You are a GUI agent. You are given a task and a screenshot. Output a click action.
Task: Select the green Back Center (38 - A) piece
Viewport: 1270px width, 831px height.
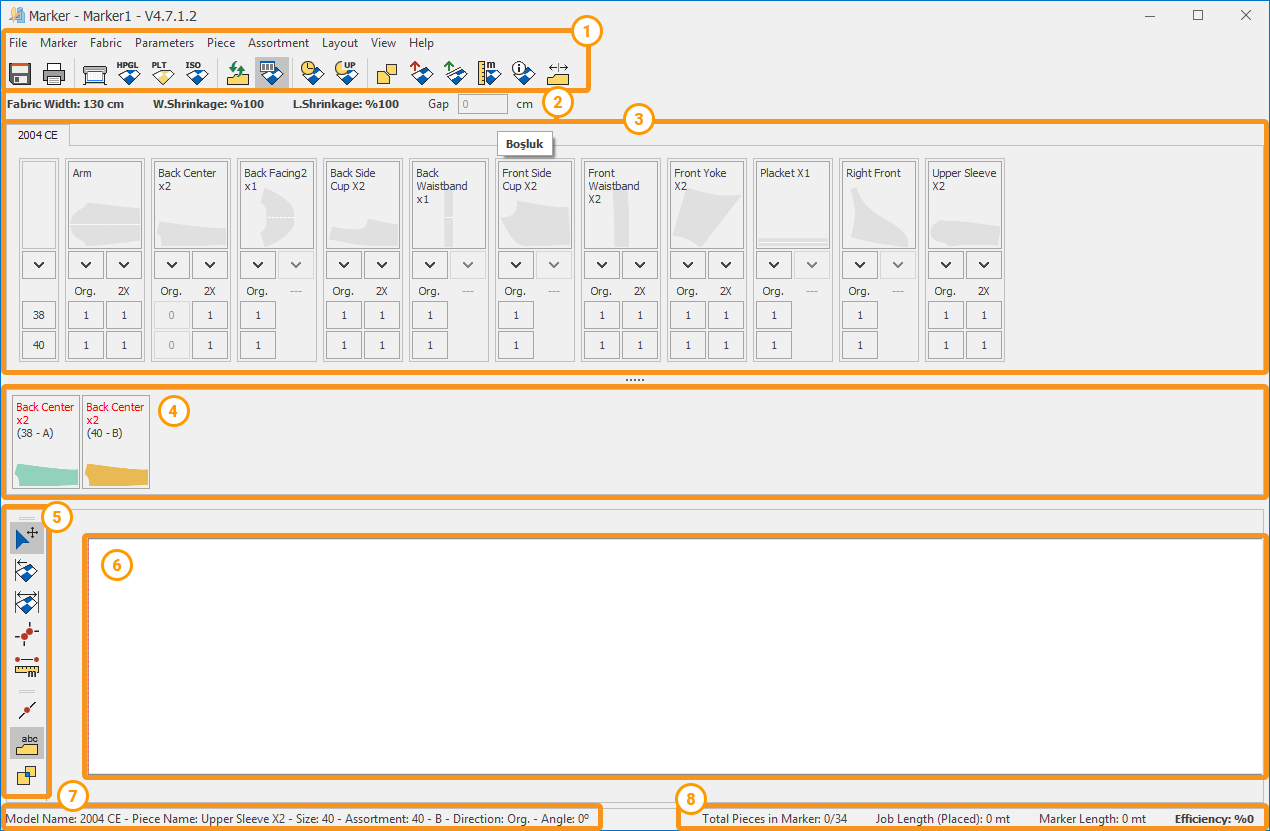click(46, 442)
